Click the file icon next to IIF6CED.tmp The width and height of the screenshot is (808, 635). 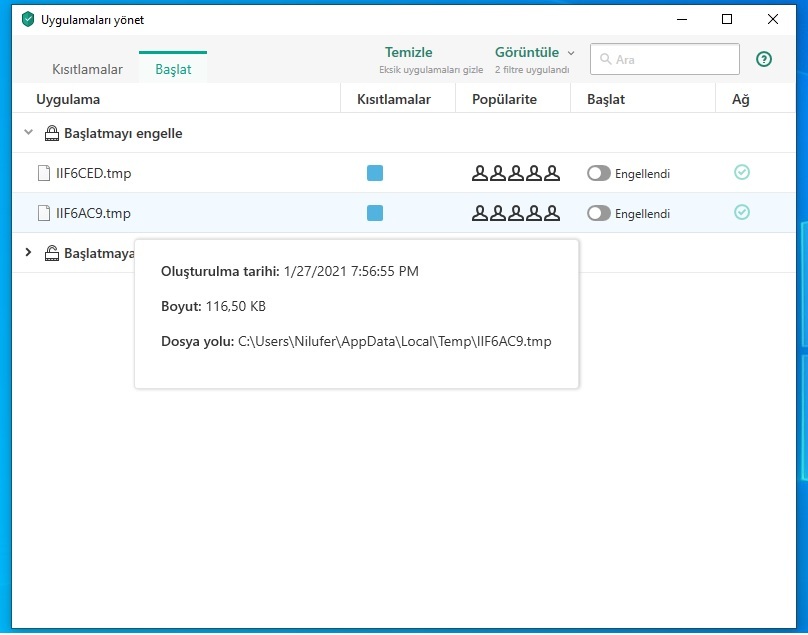coord(43,173)
